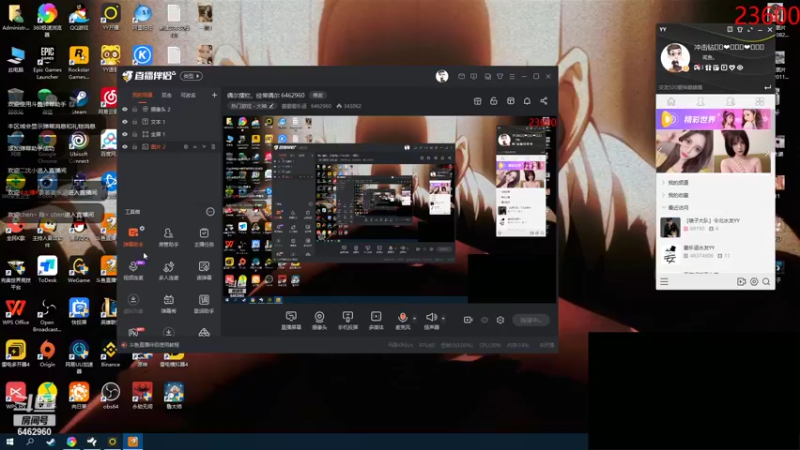Expand 我的频道 section in YY window
Screen dimensions: 800x450
coord(676,182)
